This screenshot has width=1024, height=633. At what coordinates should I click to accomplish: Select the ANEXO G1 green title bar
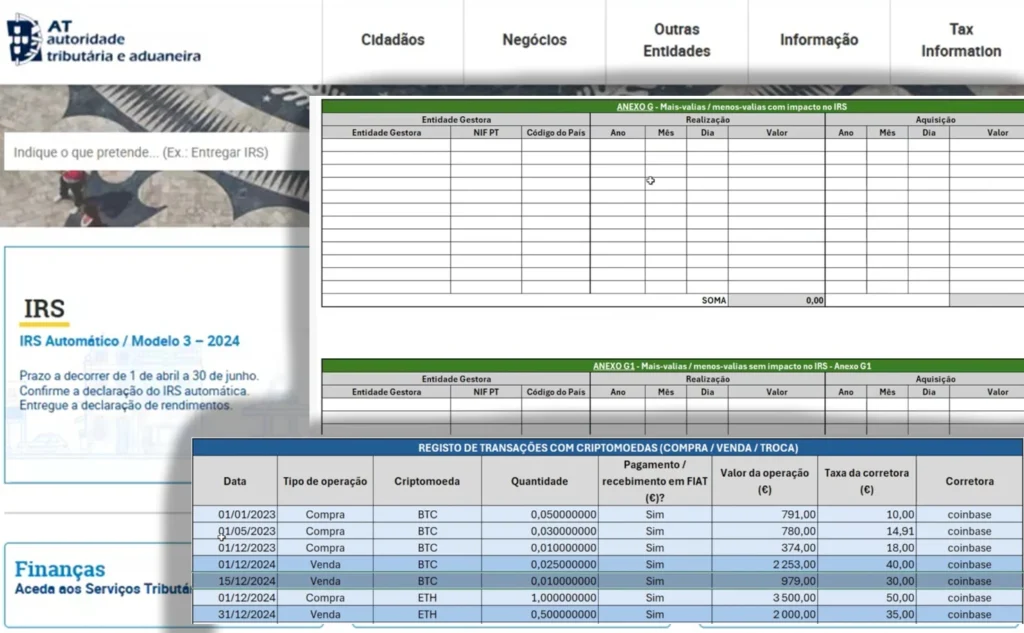coord(672,366)
